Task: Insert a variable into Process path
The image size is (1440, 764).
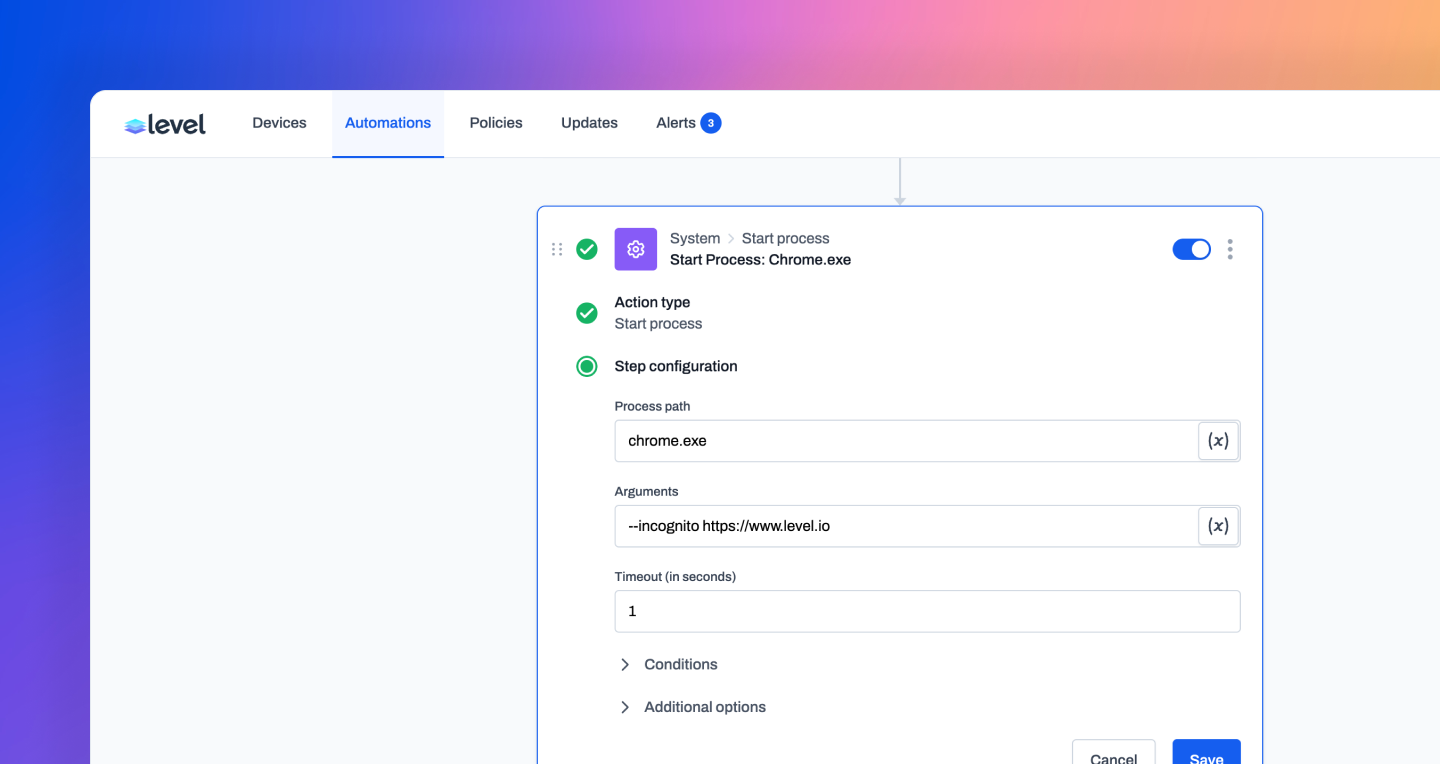Action: 1219,441
